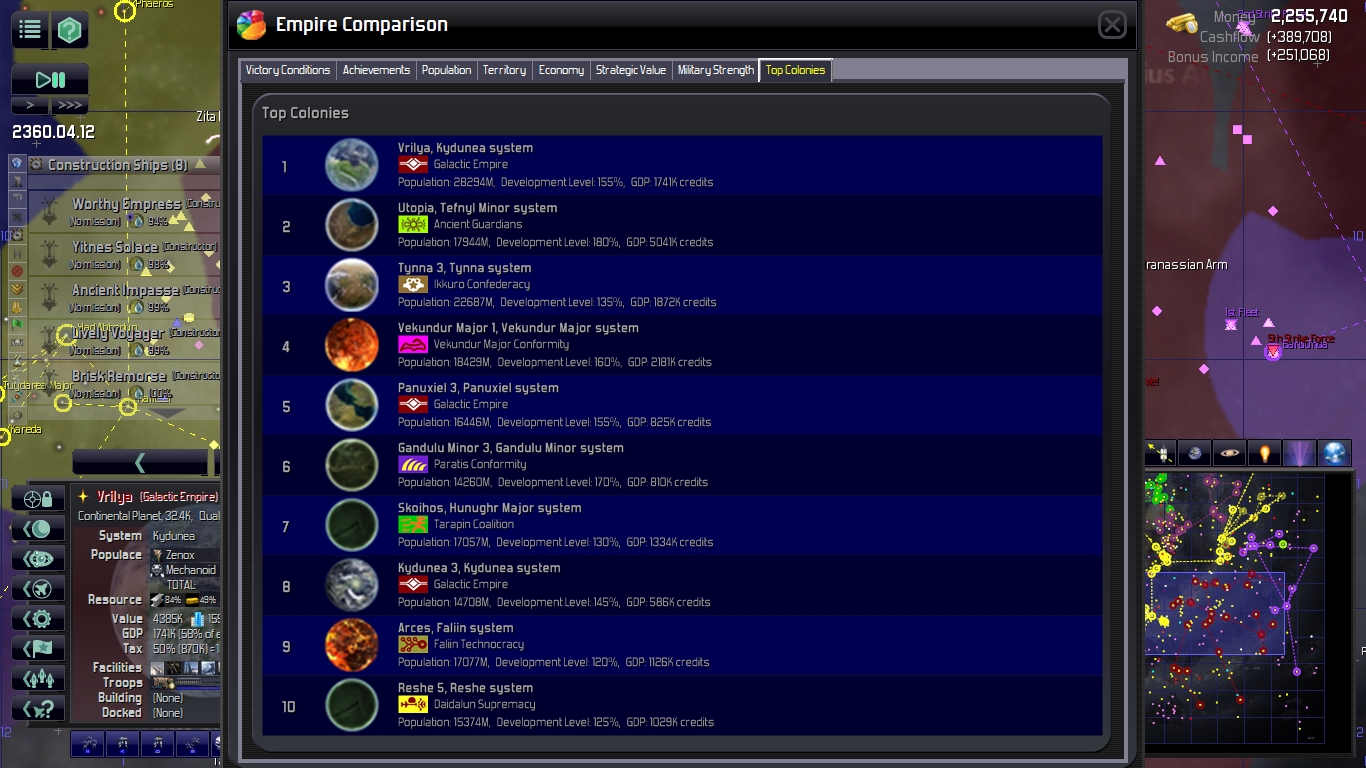Cycle previous gear construction ship icon
The height and width of the screenshot is (768, 1366).
pos(39,619)
